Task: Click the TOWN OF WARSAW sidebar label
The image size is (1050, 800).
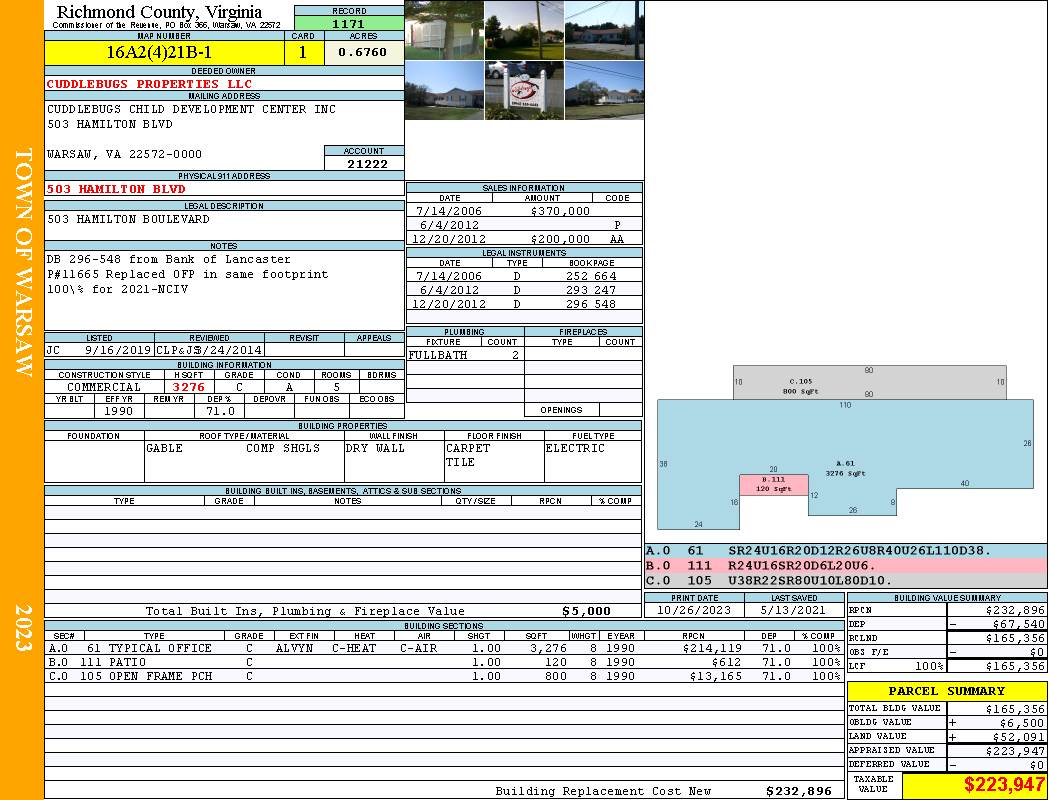Action: coord(23,262)
